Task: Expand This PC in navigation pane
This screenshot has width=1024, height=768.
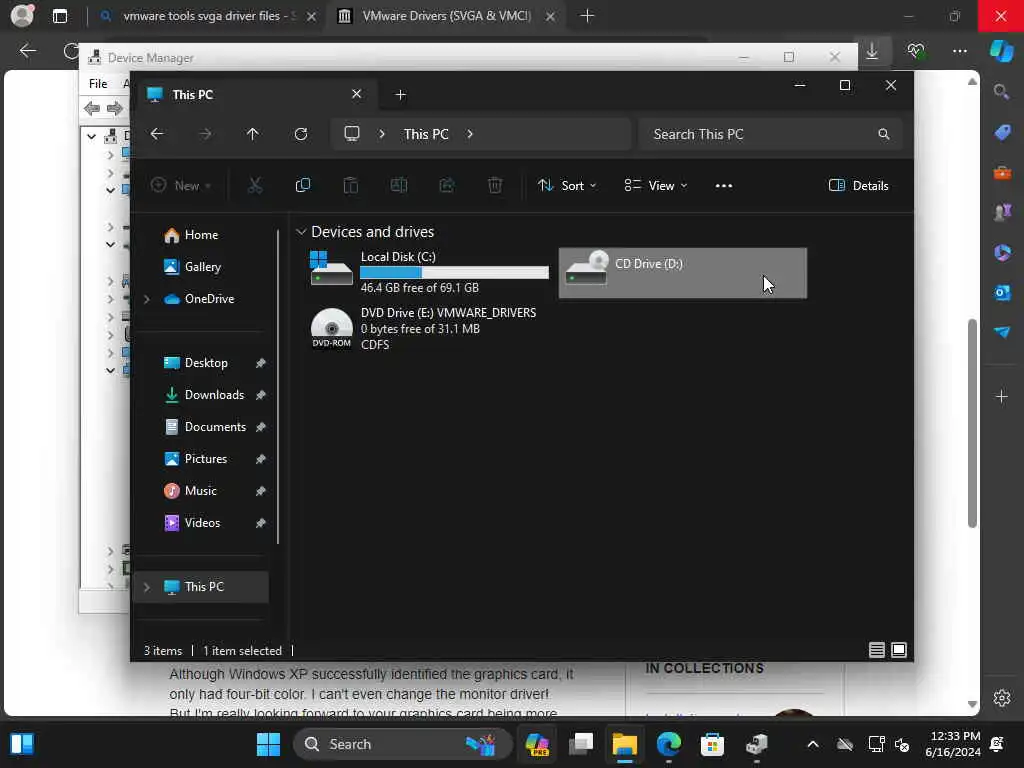Action: click(146, 587)
